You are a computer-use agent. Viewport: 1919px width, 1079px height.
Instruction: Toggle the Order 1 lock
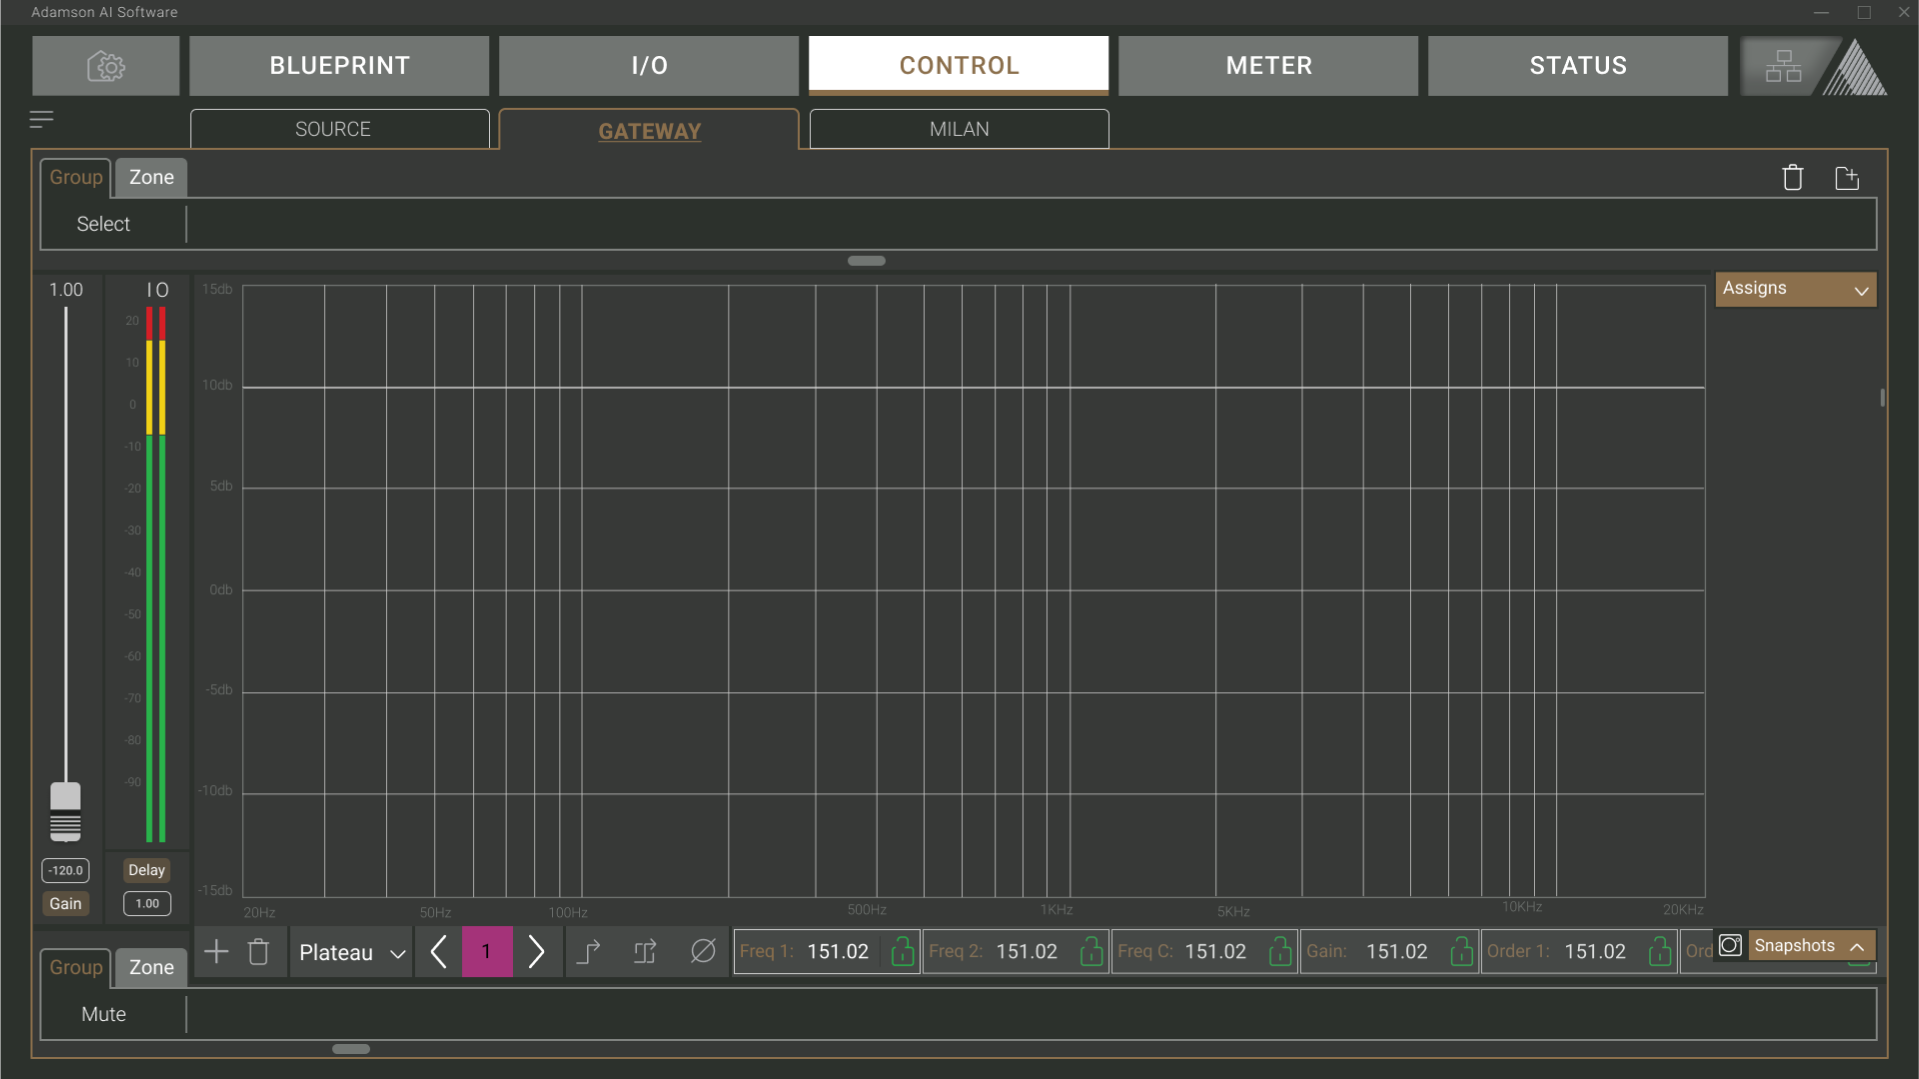coord(1659,951)
